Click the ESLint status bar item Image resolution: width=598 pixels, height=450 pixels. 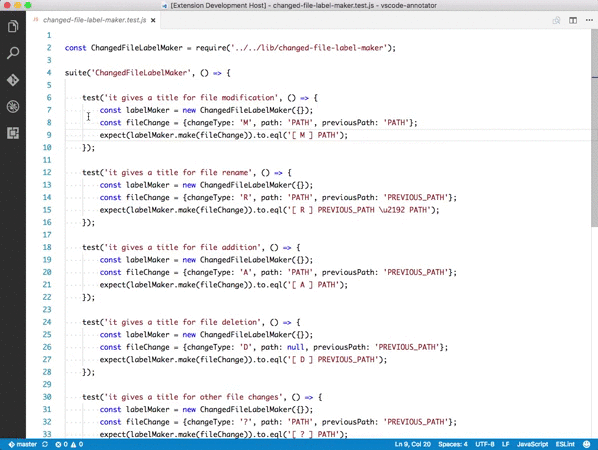point(565,444)
